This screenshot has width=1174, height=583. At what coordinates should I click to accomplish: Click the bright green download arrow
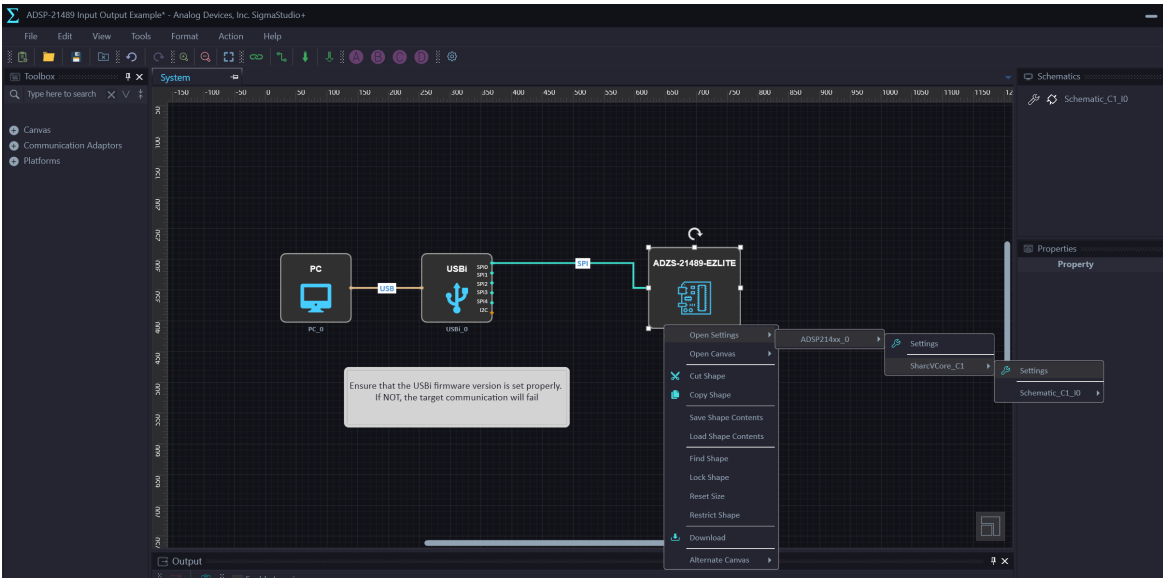click(305, 57)
